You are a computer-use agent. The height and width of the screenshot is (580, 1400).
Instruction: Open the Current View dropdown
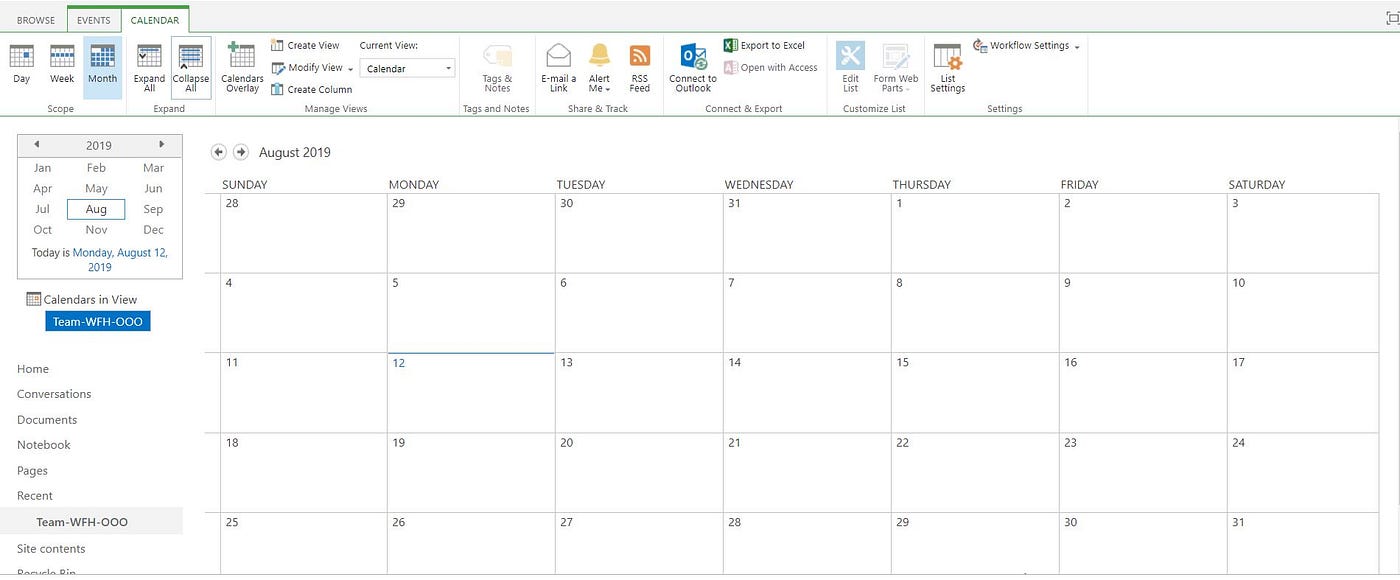click(407, 68)
